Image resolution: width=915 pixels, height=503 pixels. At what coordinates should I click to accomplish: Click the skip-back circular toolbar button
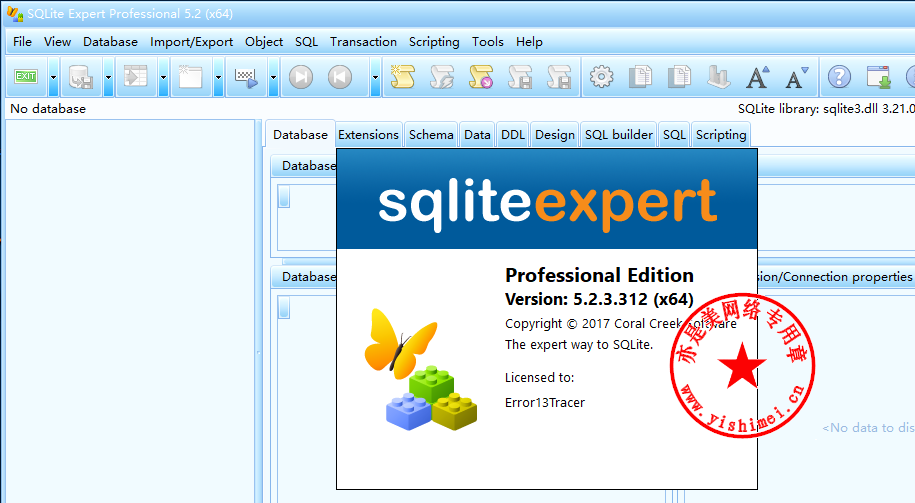point(340,77)
